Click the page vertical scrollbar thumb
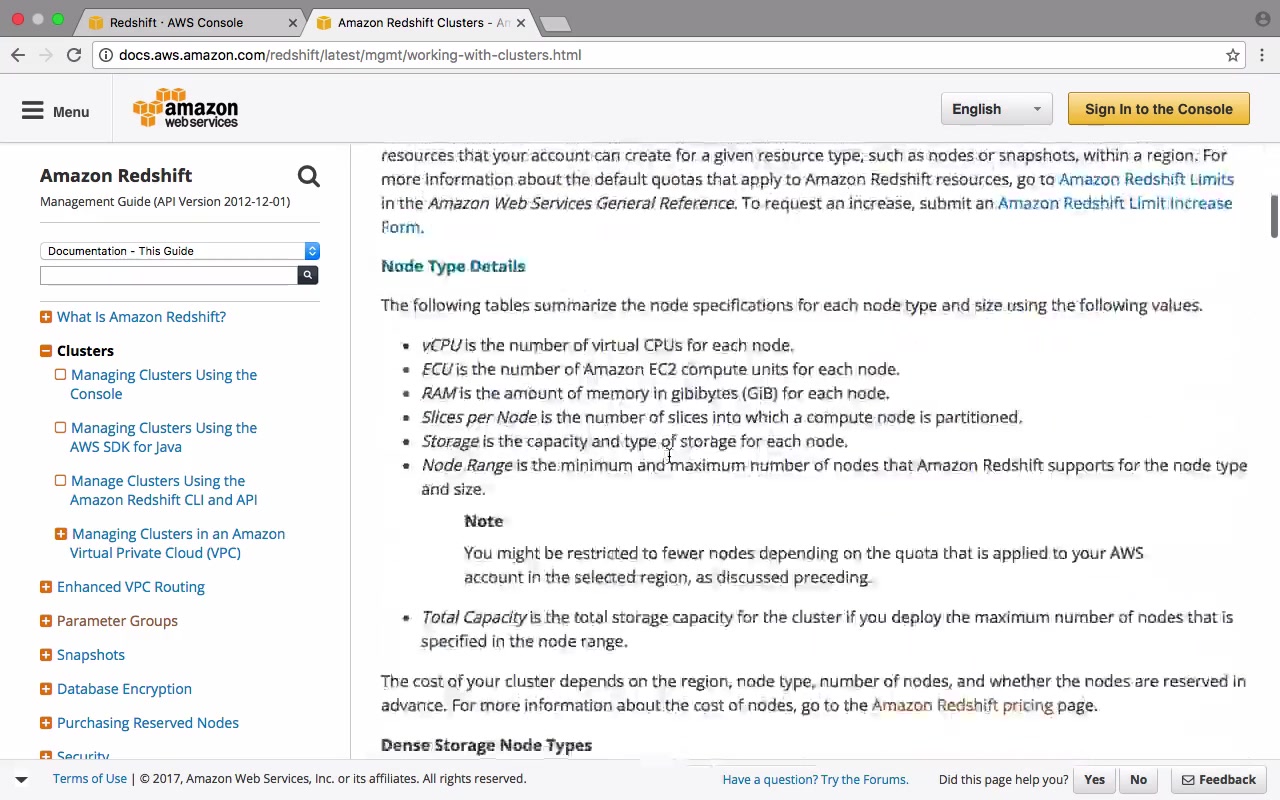 pos(1274,217)
